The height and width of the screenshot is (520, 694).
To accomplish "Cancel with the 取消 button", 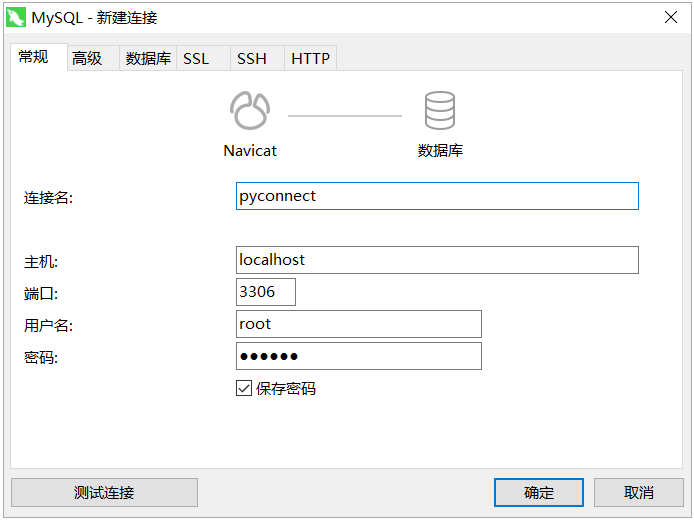I will [x=639, y=492].
